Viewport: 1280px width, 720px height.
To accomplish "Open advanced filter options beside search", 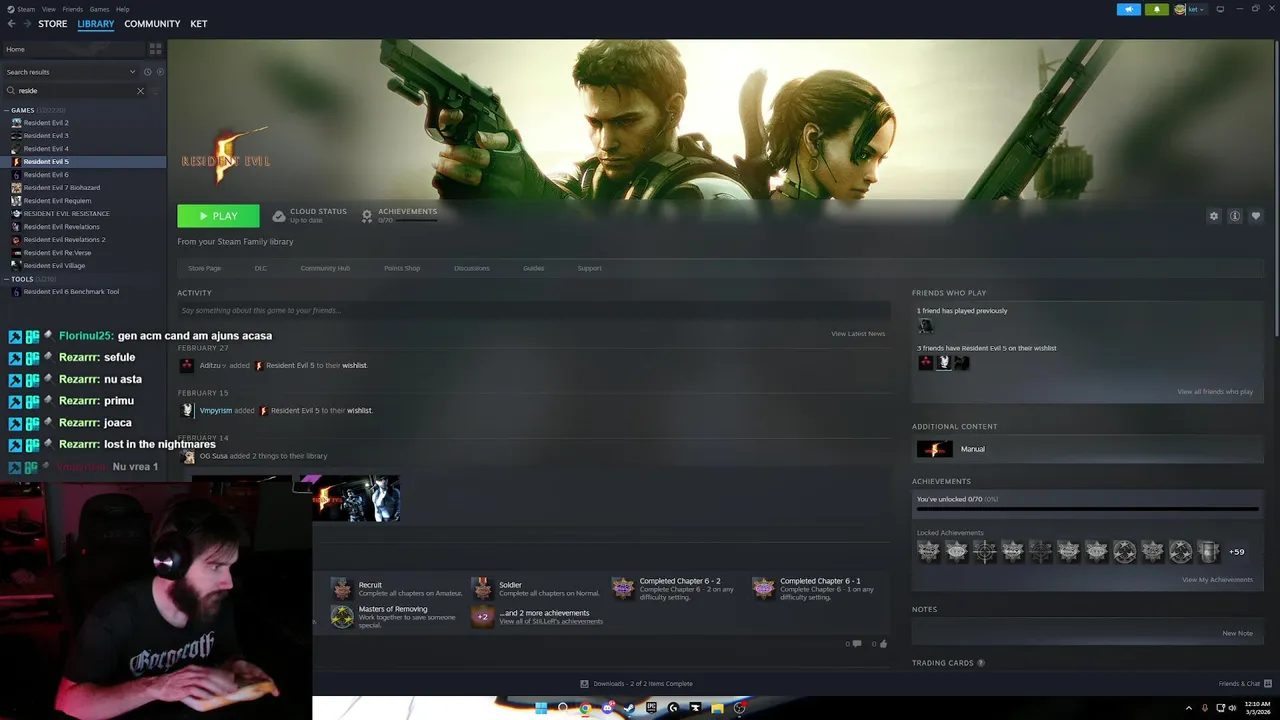I will point(155,91).
